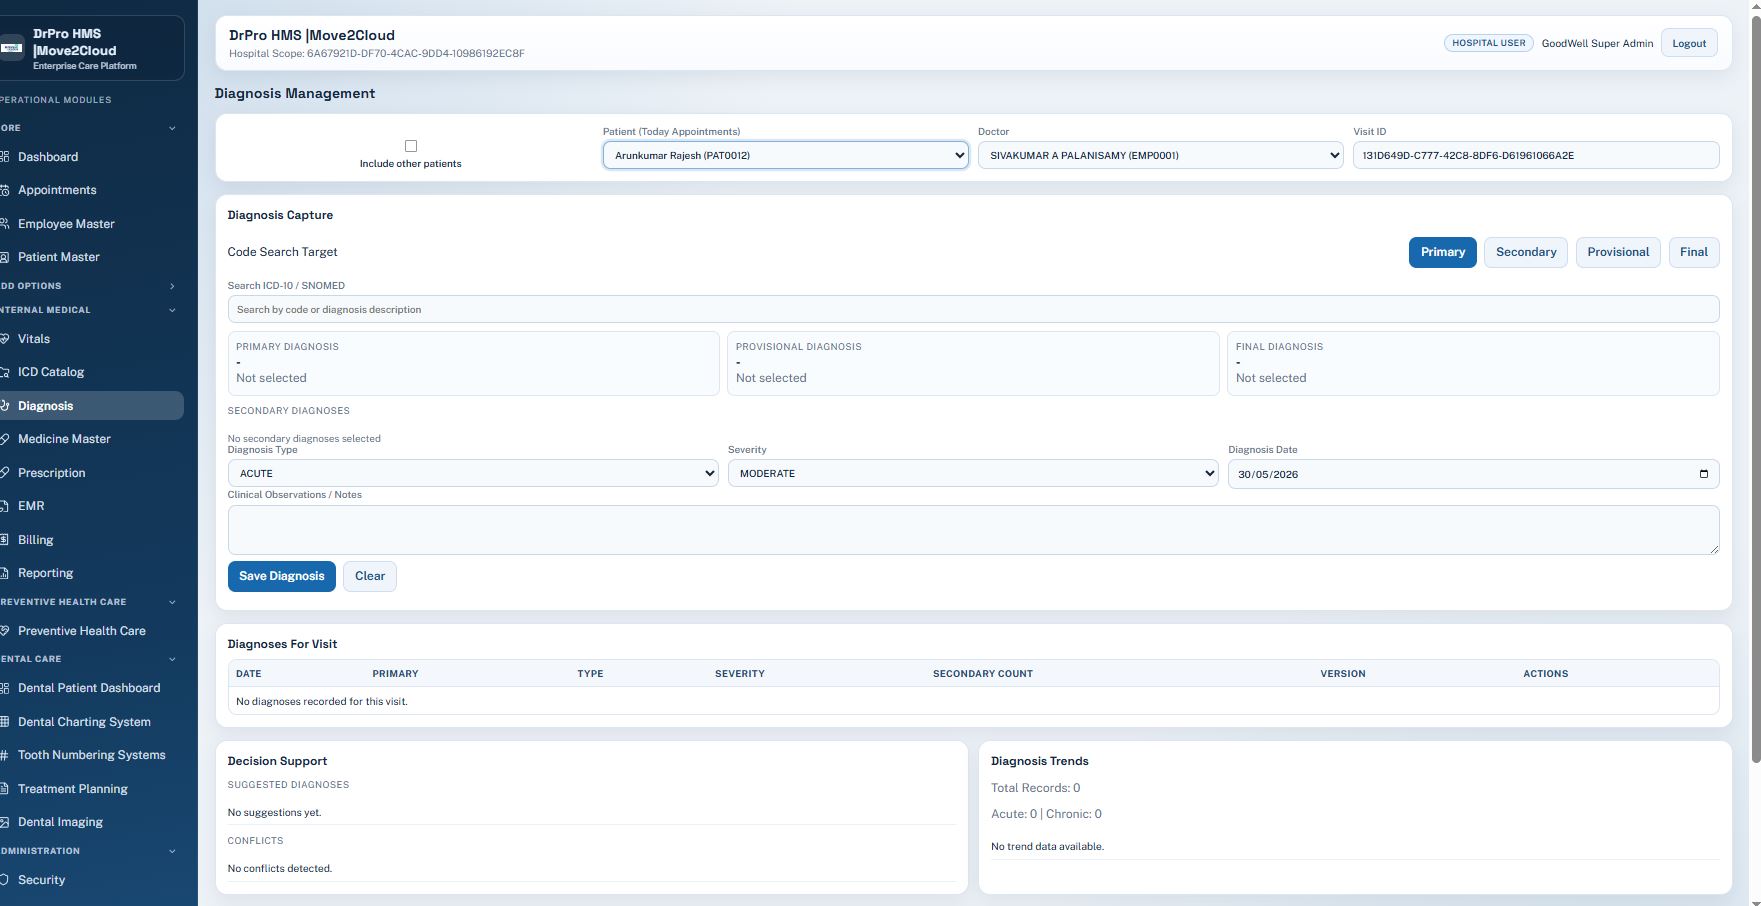
Task: Enable Include other patients checkbox
Action: [x=411, y=146]
